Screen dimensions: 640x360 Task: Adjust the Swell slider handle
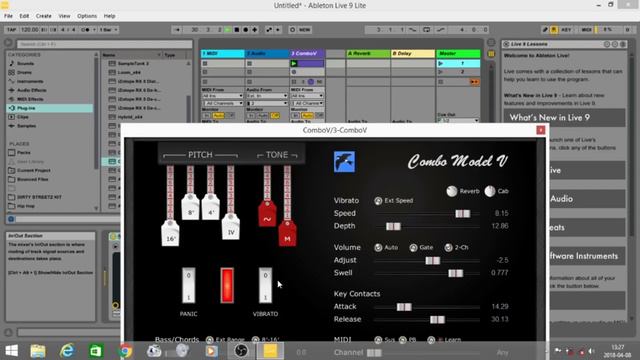point(456,273)
